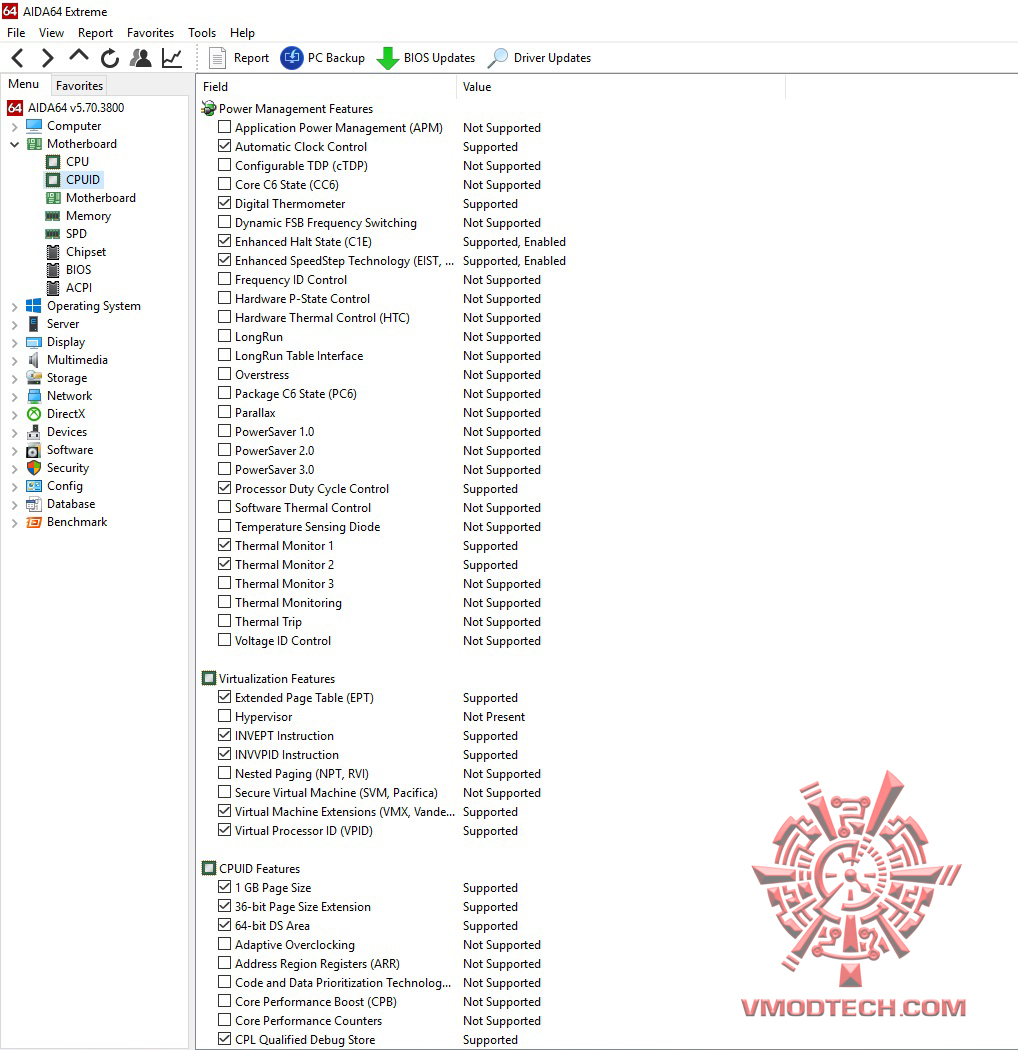Toggle Digital Thermometer checkbox

tap(224, 202)
